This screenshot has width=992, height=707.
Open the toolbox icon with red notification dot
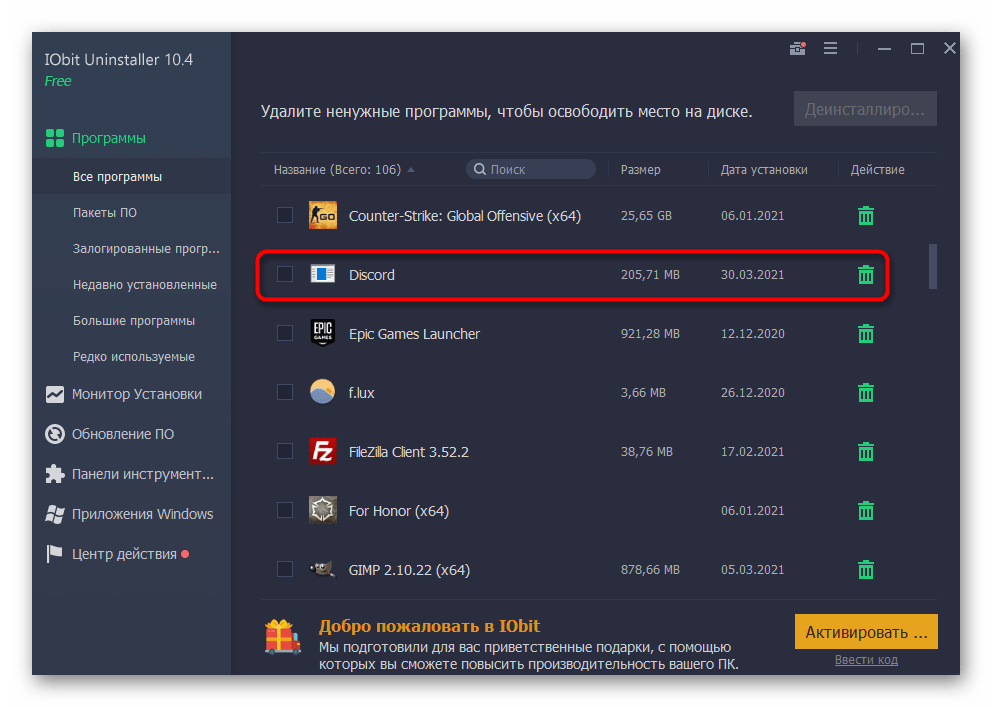797,47
